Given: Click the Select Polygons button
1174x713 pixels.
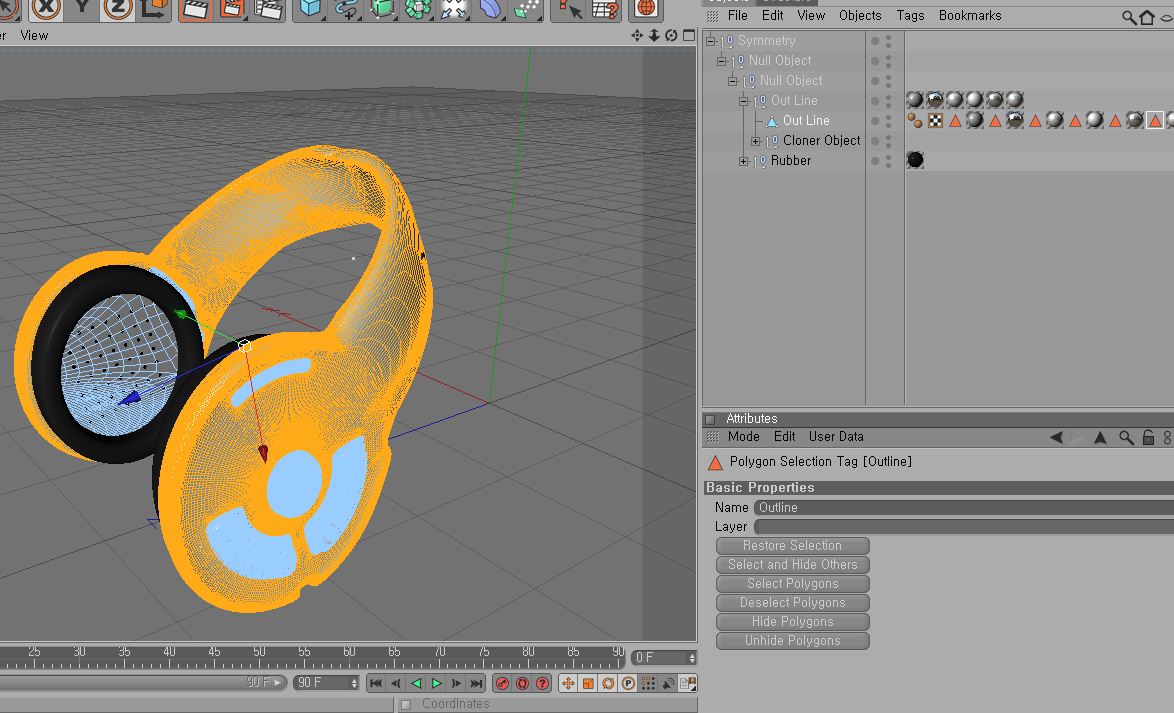Looking at the screenshot, I should click(x=792, y=584).
